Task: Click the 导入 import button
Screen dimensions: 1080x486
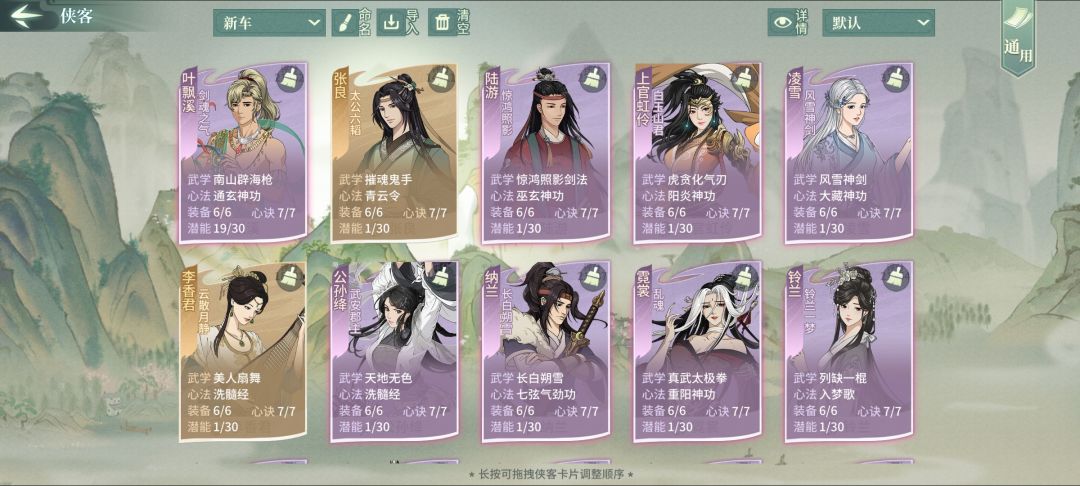Action: (400, 23)
